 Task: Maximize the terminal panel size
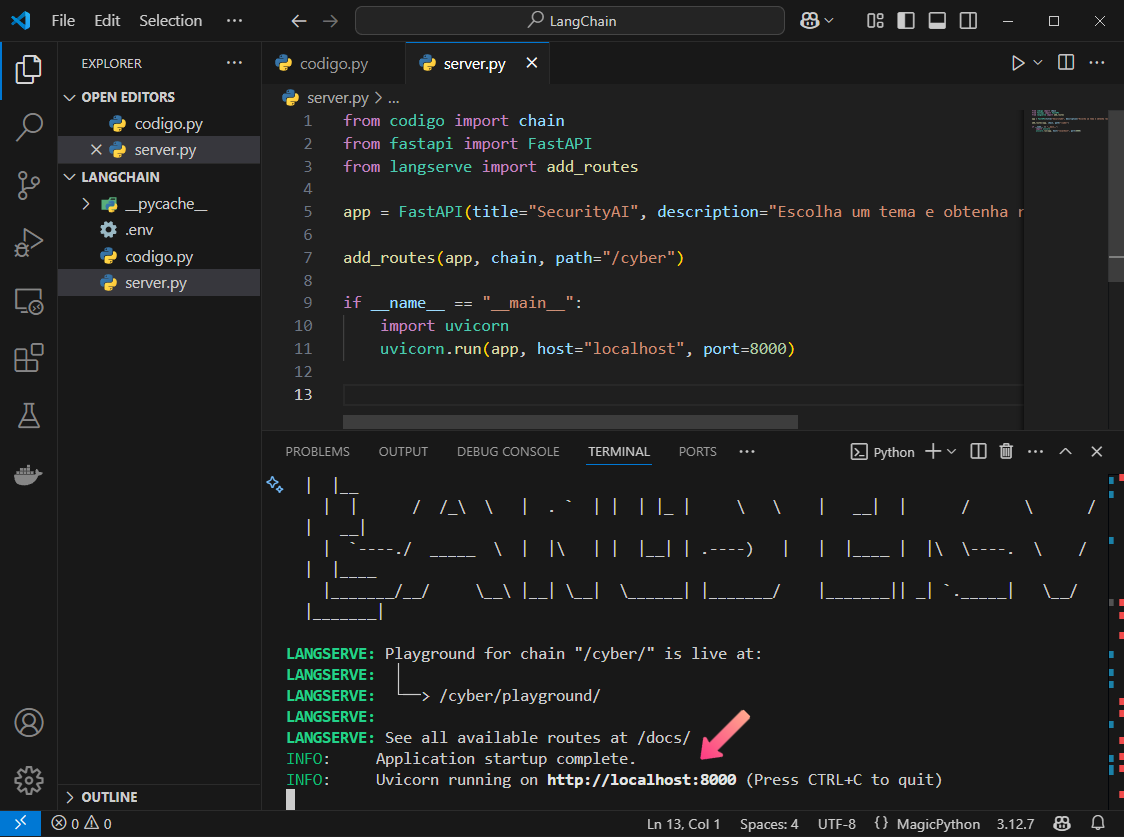[x=1065, y=451]
